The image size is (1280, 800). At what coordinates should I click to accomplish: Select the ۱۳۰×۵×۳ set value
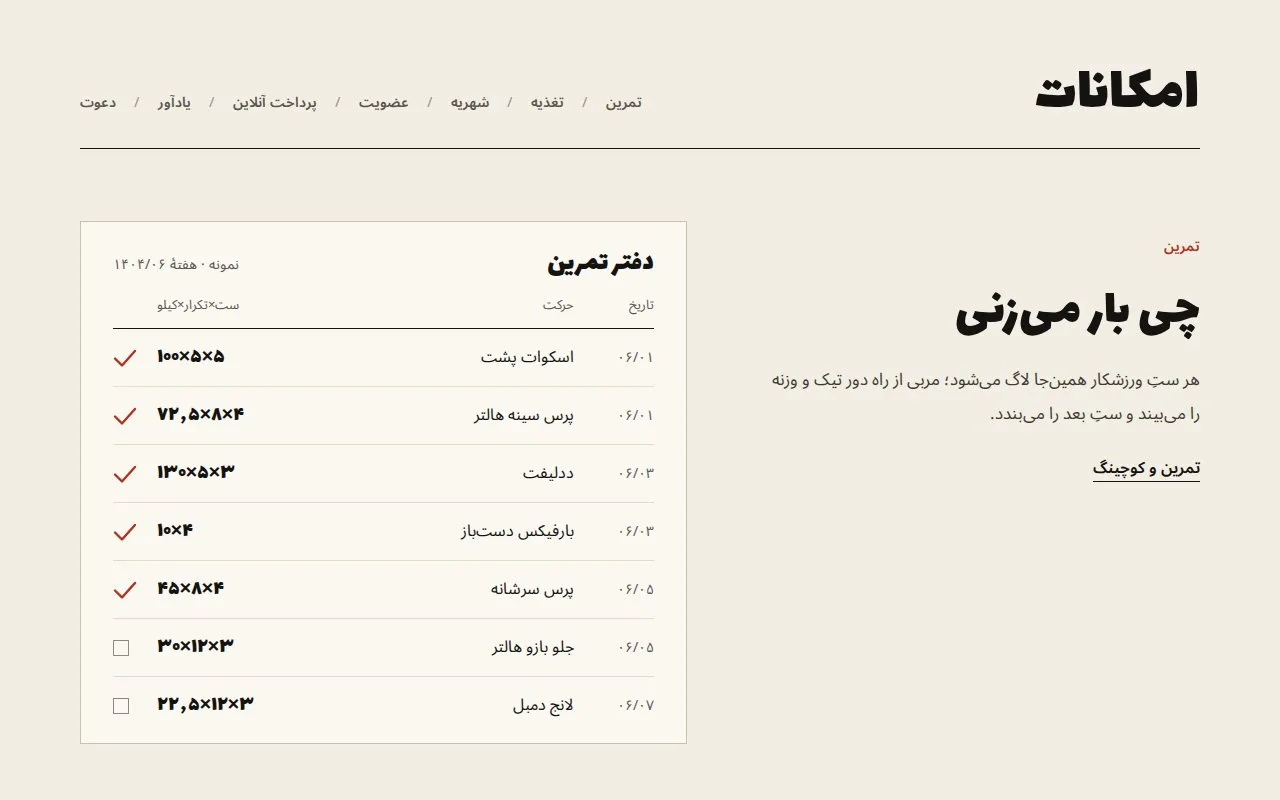coord(196,472)
